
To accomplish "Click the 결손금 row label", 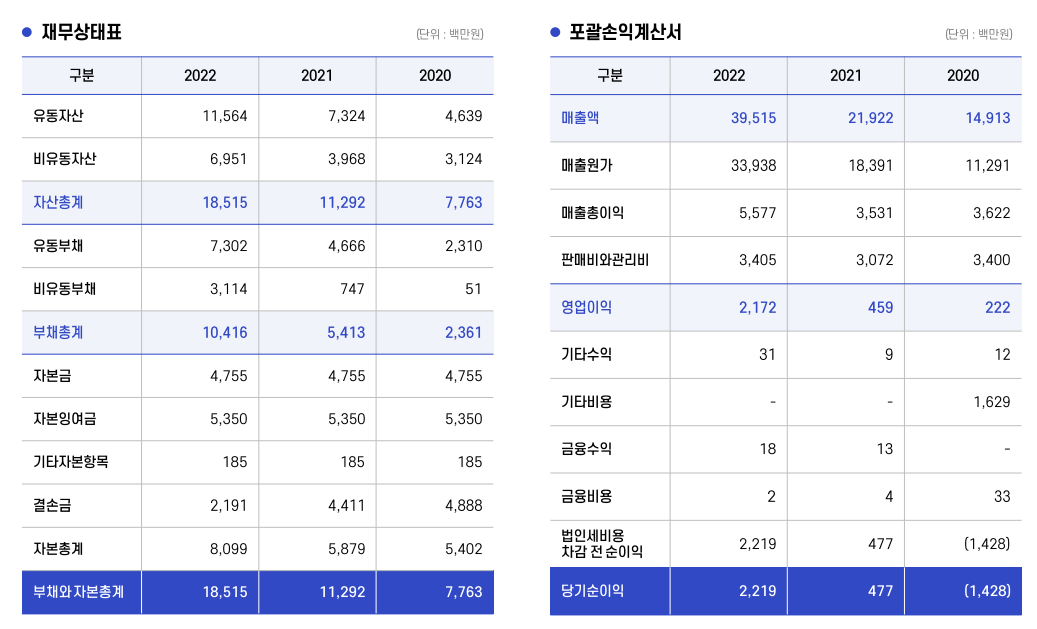I will [52, 505].
